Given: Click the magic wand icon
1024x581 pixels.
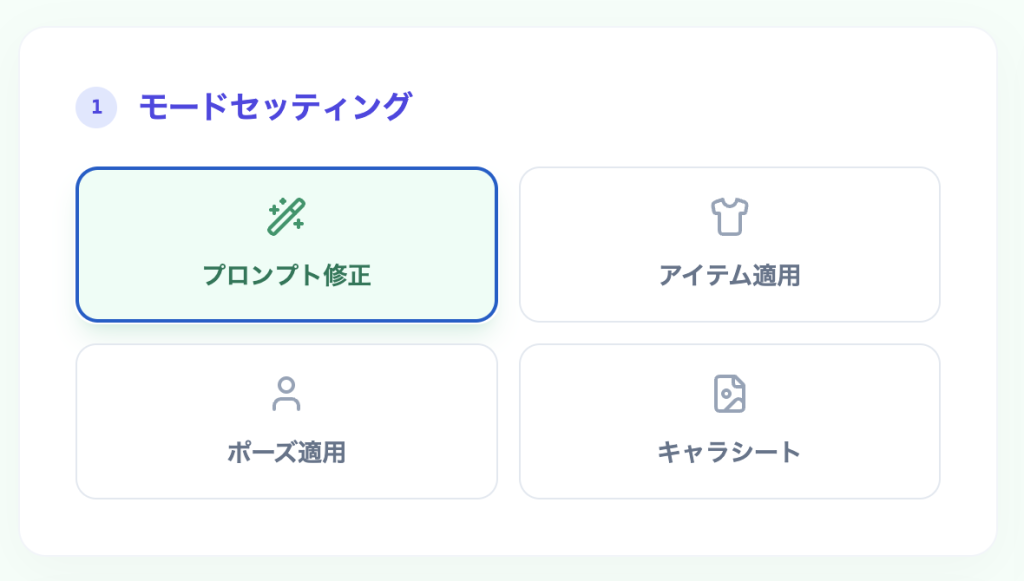Looking at the screenshot, I should [286, 217].
